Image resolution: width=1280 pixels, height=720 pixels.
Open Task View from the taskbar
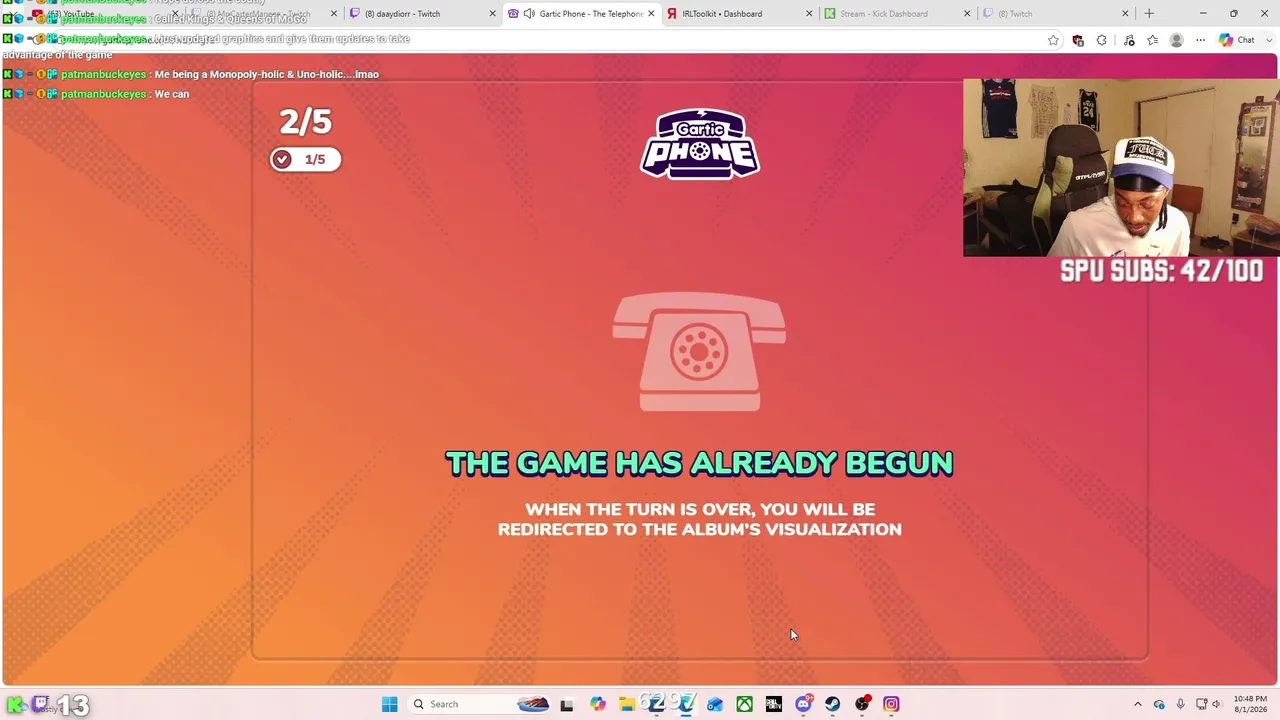coord(566,704)
